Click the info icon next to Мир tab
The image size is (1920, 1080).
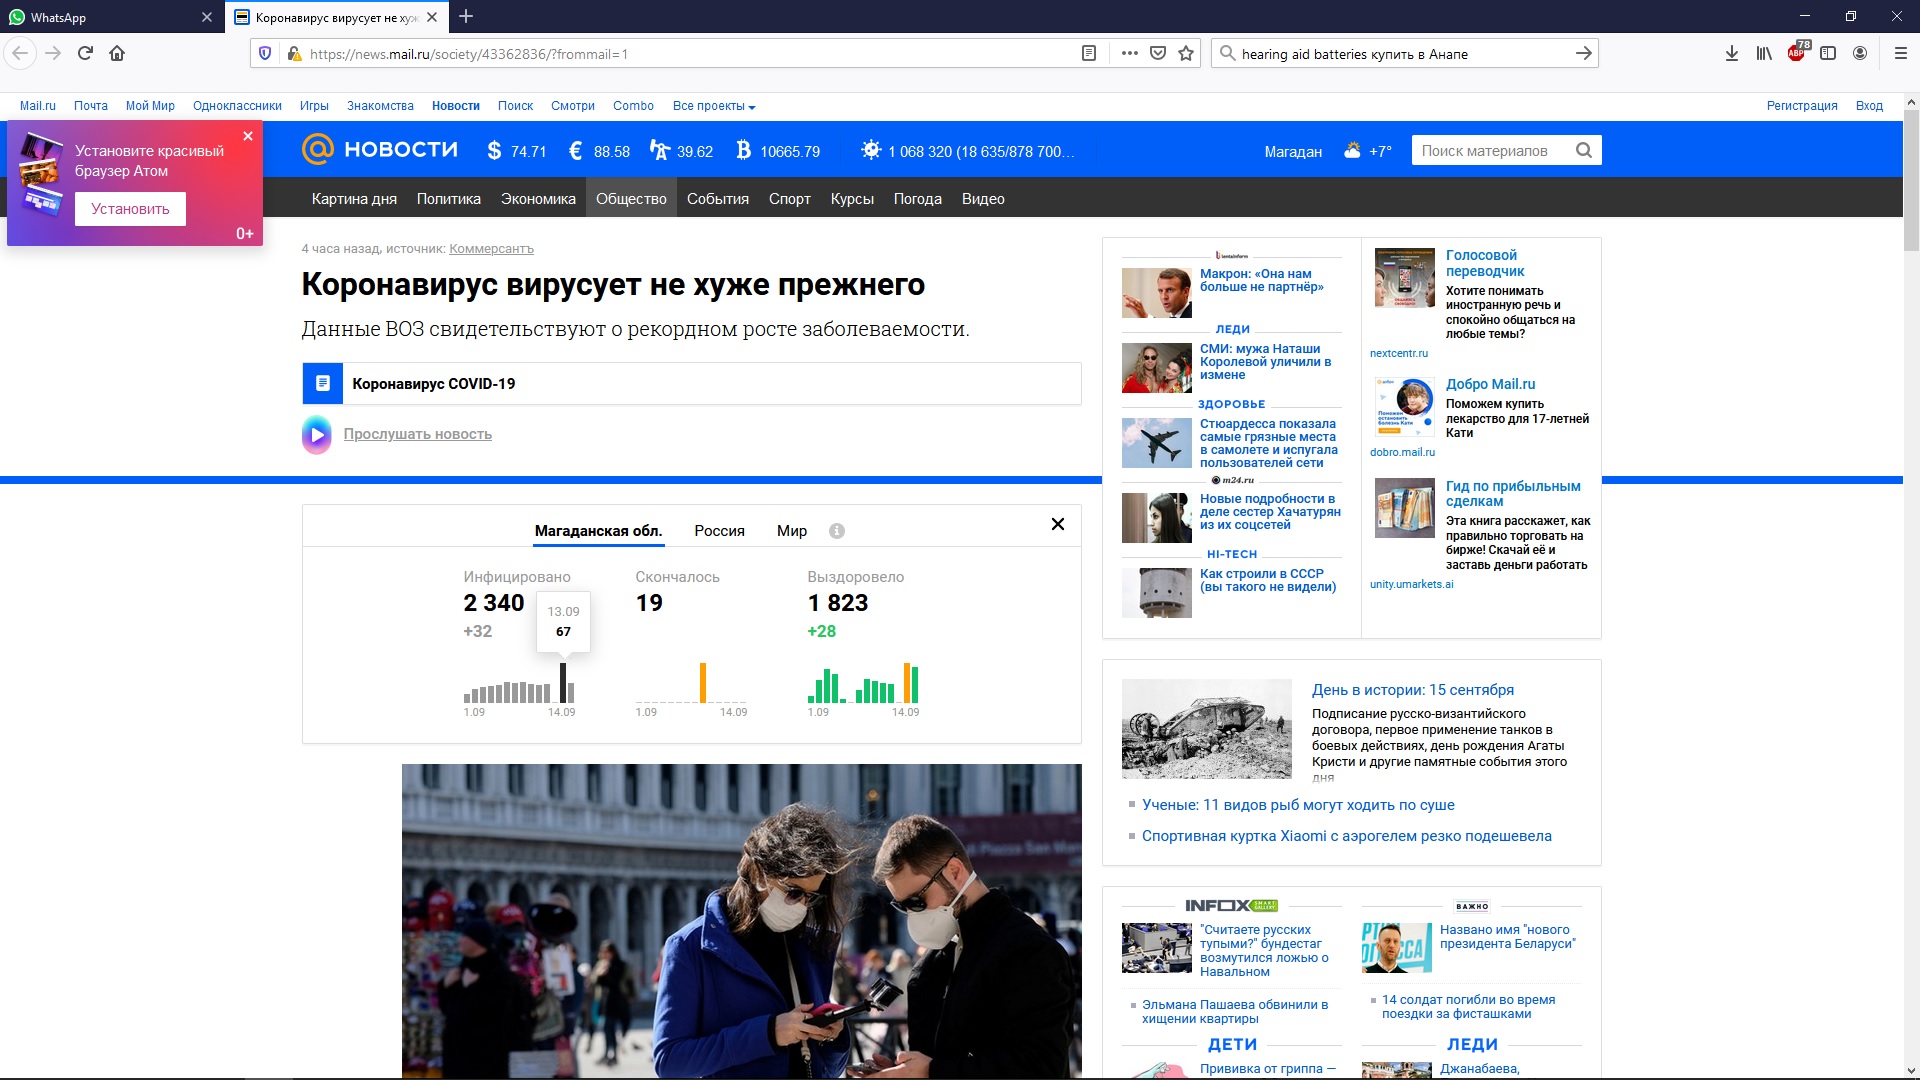point(837,531)
